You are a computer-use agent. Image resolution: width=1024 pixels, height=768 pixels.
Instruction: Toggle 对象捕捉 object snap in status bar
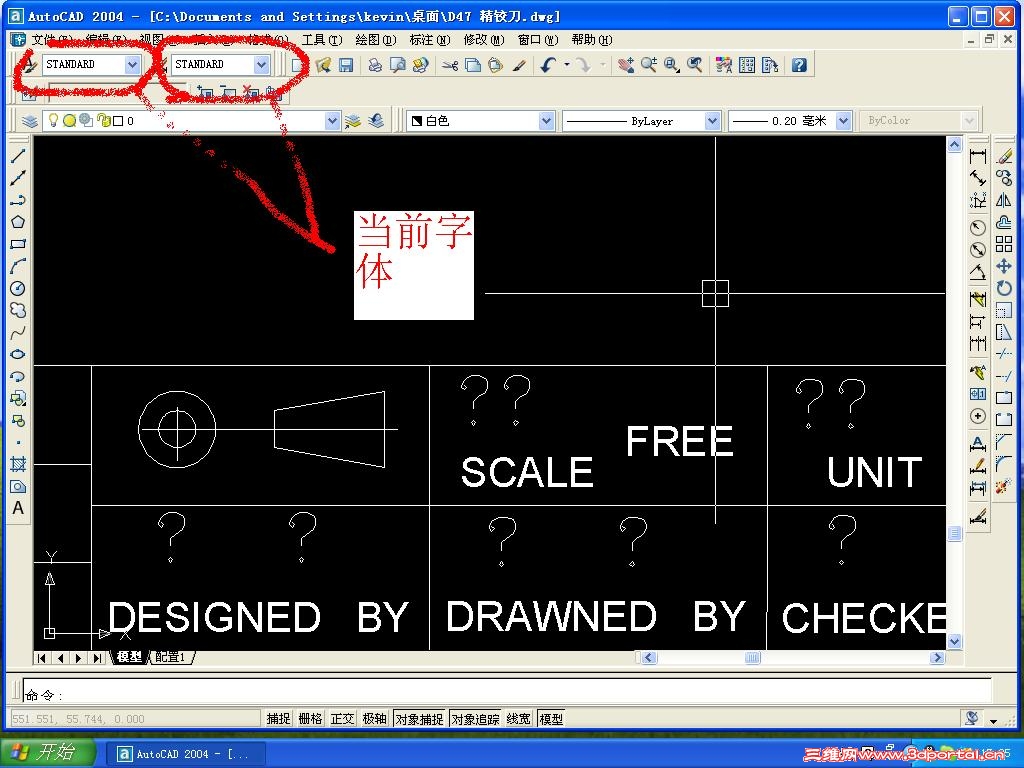[x=419, y=719]
